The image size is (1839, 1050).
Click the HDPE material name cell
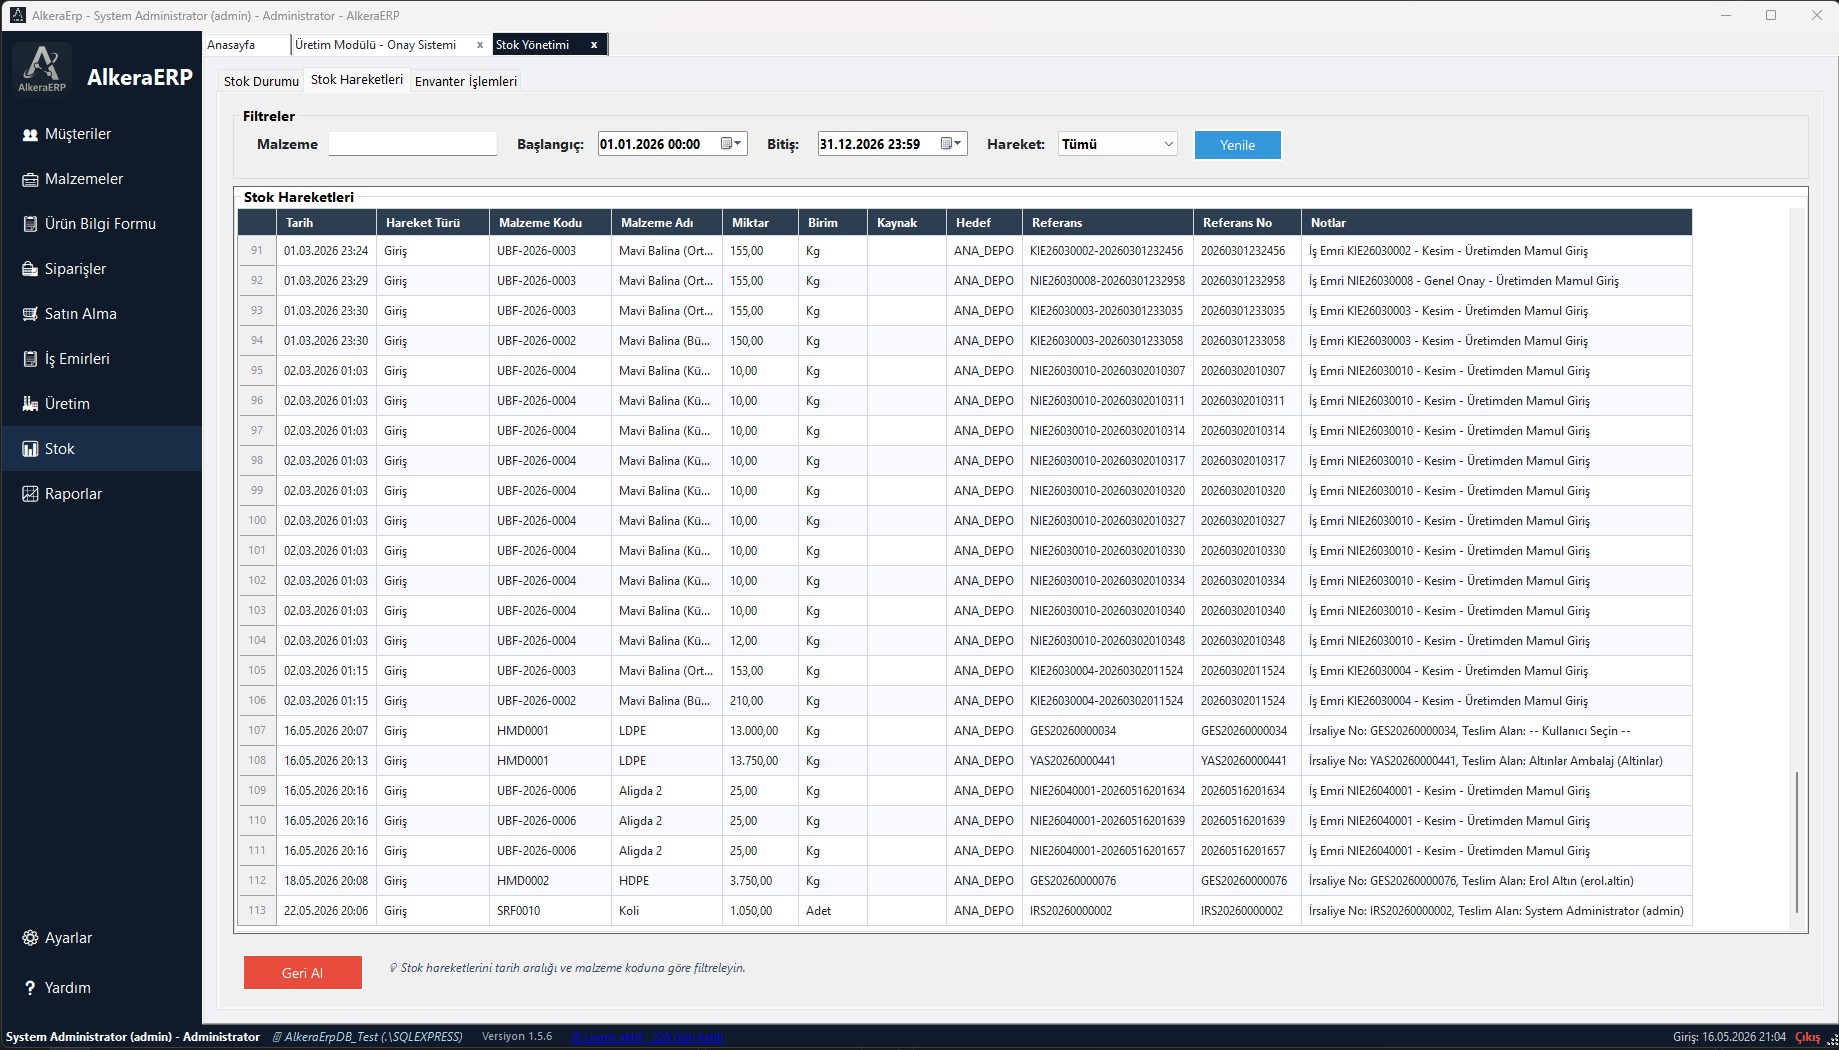point(667,881)
